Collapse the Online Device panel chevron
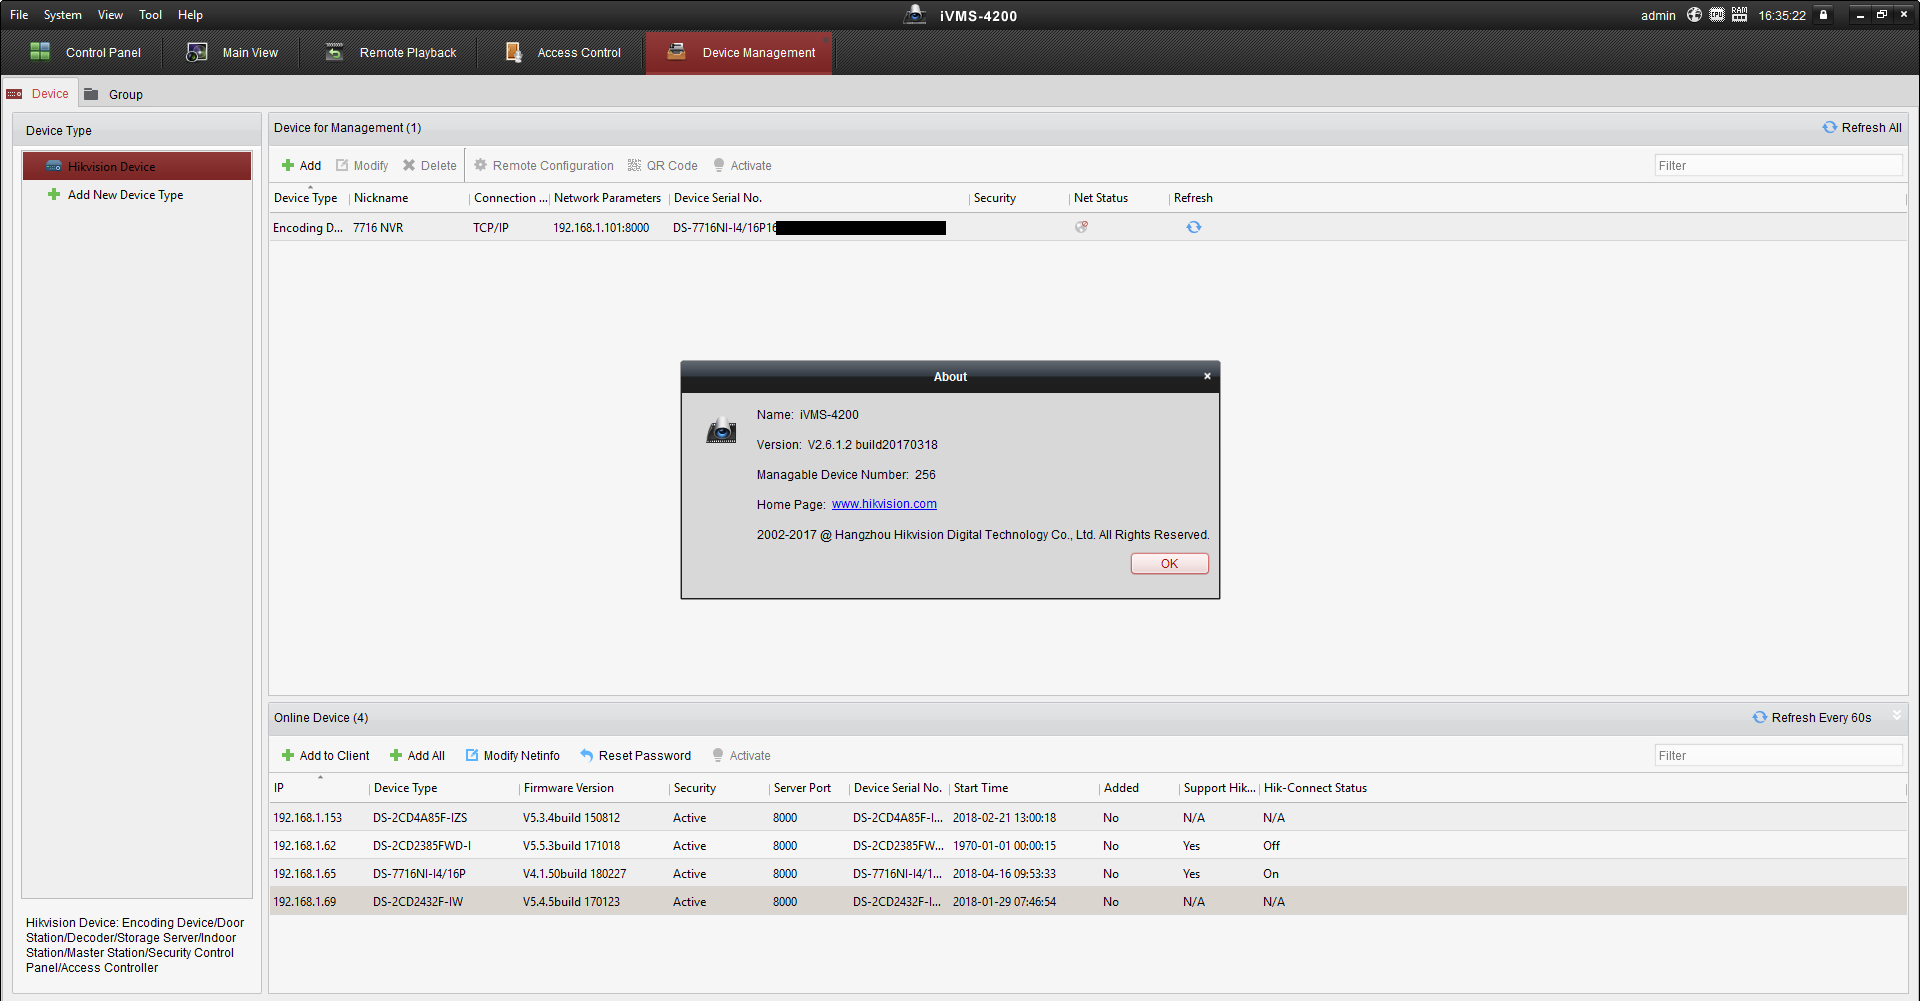Viewport: 1920px width, 1001px height. coord(1896,716)
